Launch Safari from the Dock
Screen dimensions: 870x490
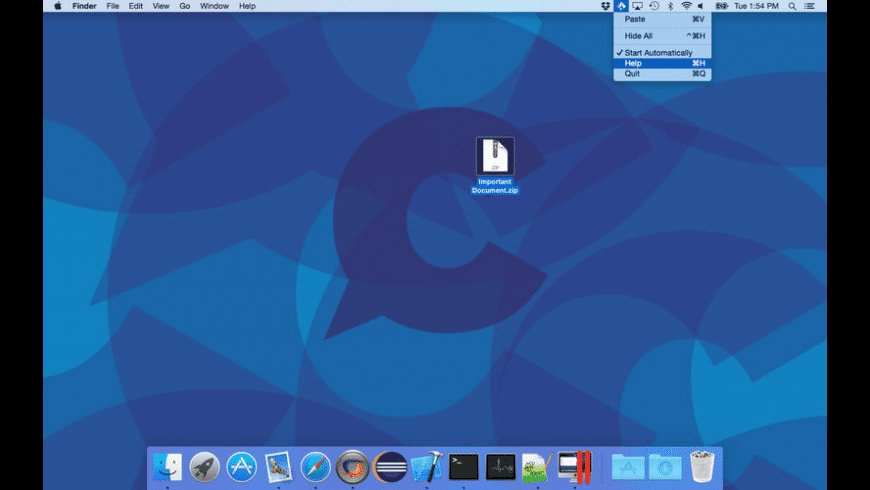click(x=315, y=467)
